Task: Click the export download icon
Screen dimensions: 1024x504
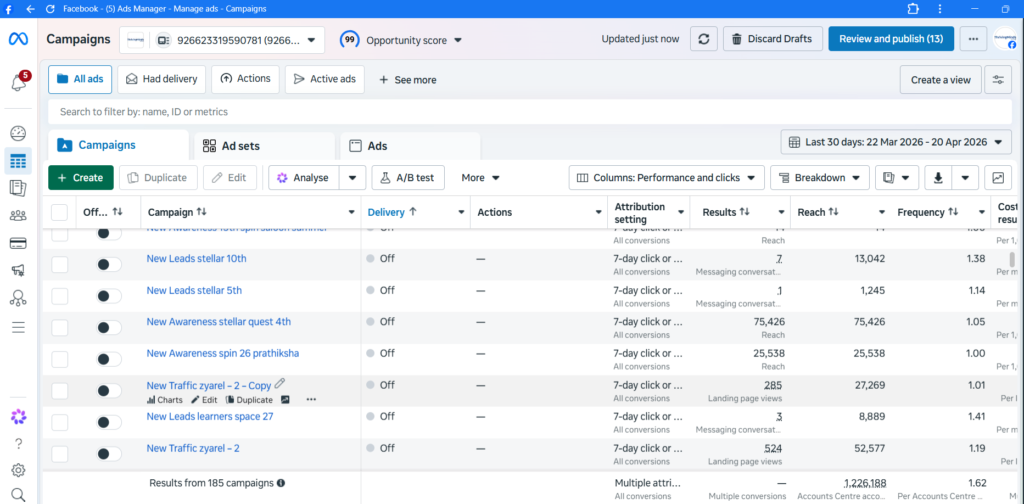Action: 938,178
